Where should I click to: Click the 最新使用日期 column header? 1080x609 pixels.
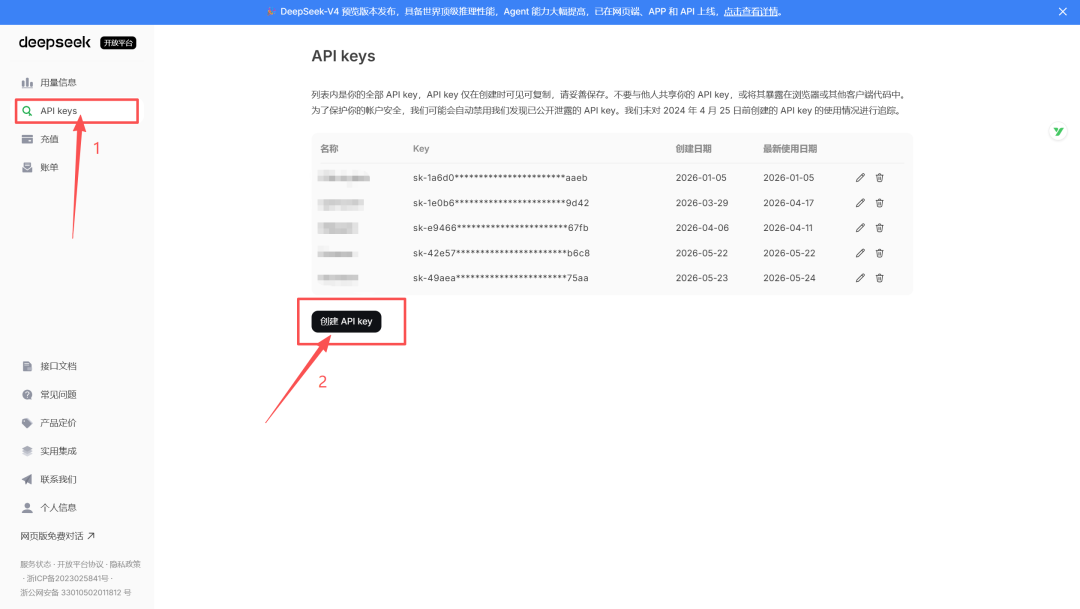coord(790,149)
